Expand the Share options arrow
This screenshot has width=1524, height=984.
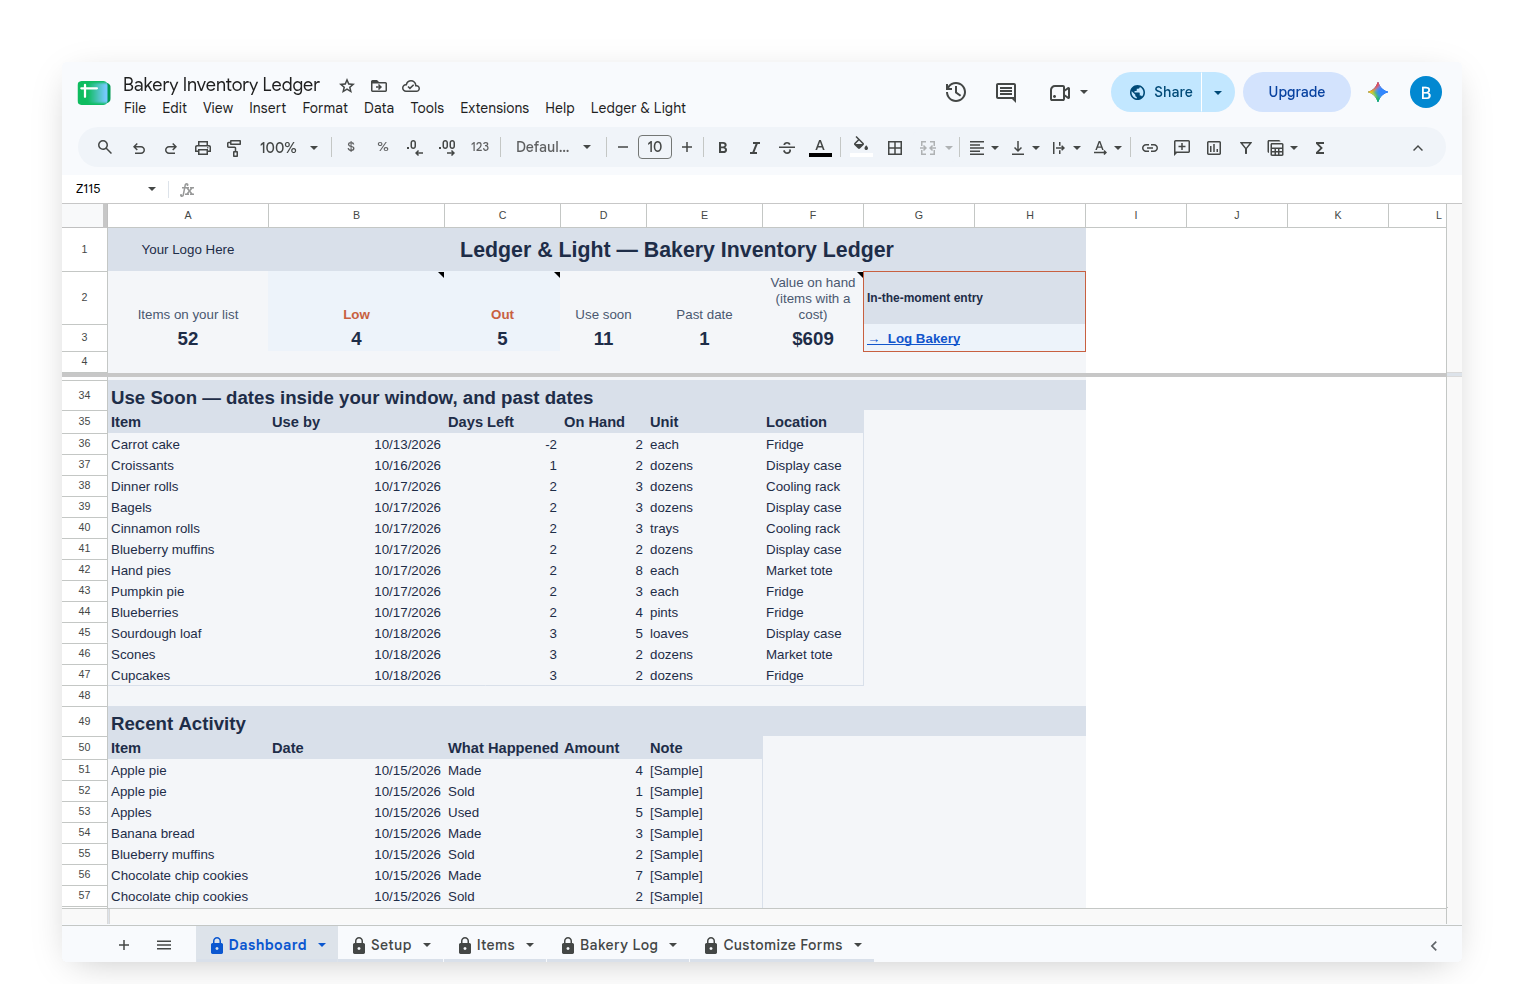coord(1218,92)
